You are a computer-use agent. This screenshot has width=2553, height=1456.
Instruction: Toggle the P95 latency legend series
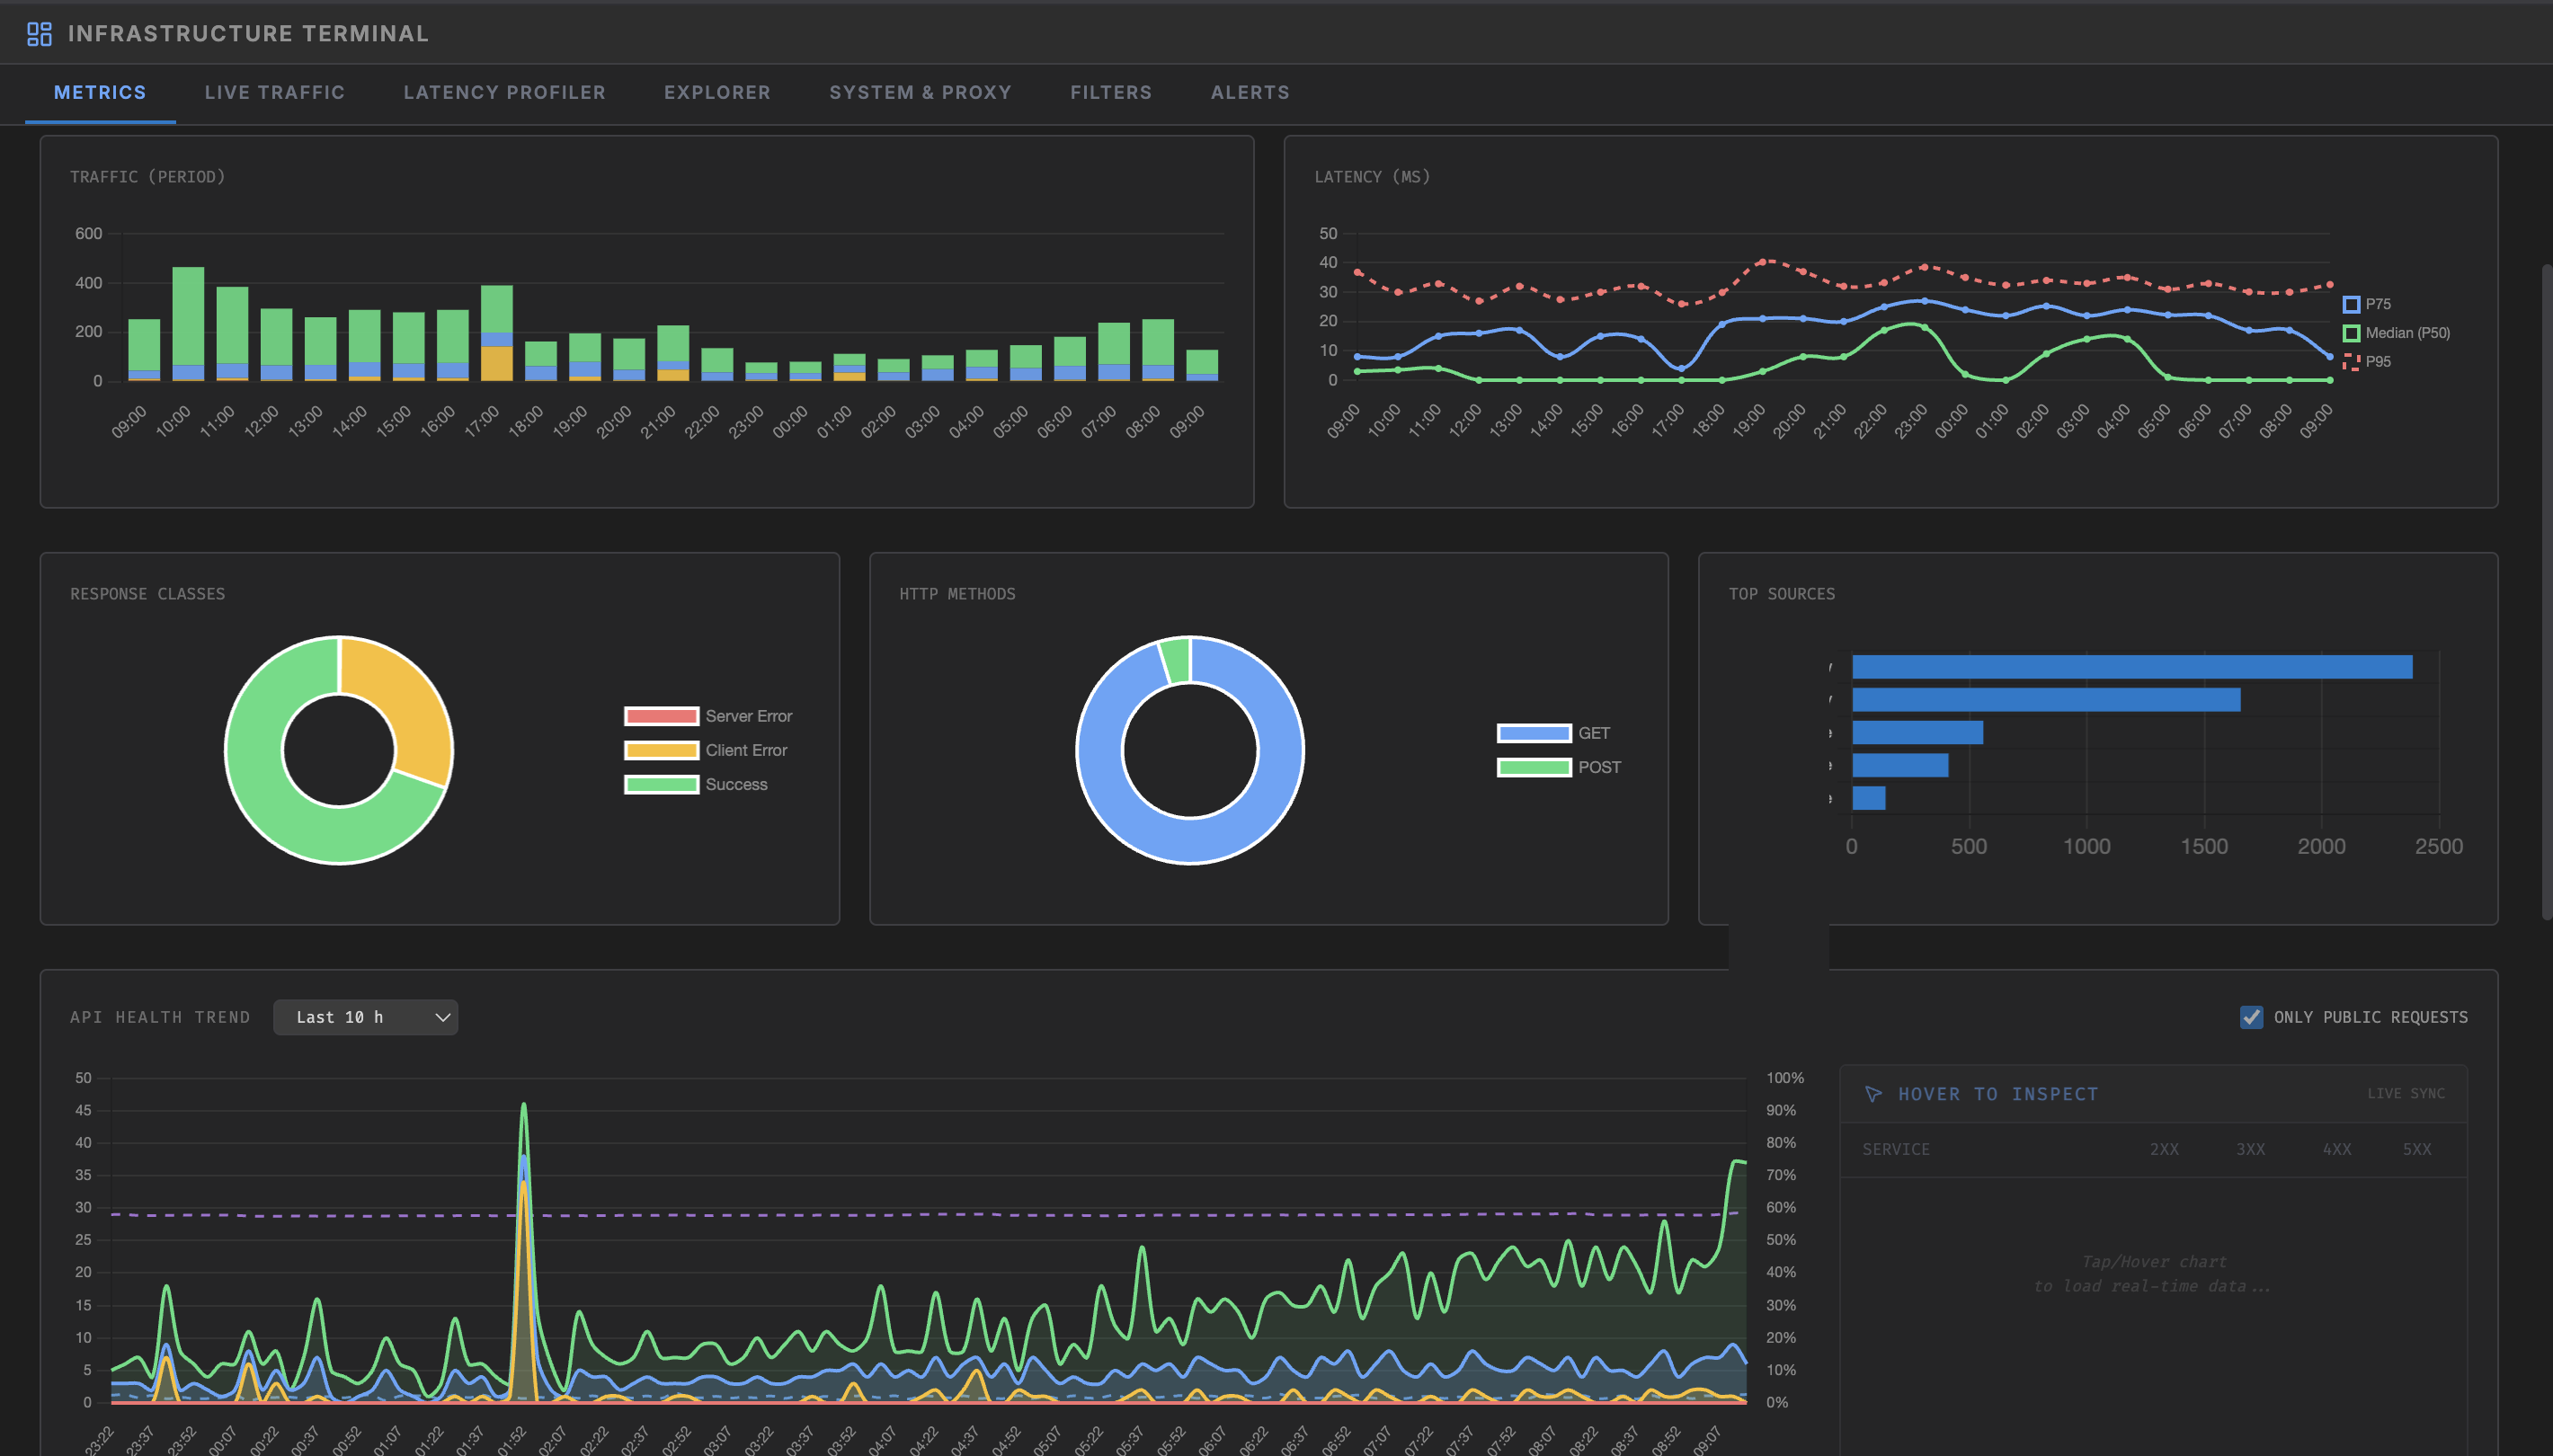[2367, 361]
